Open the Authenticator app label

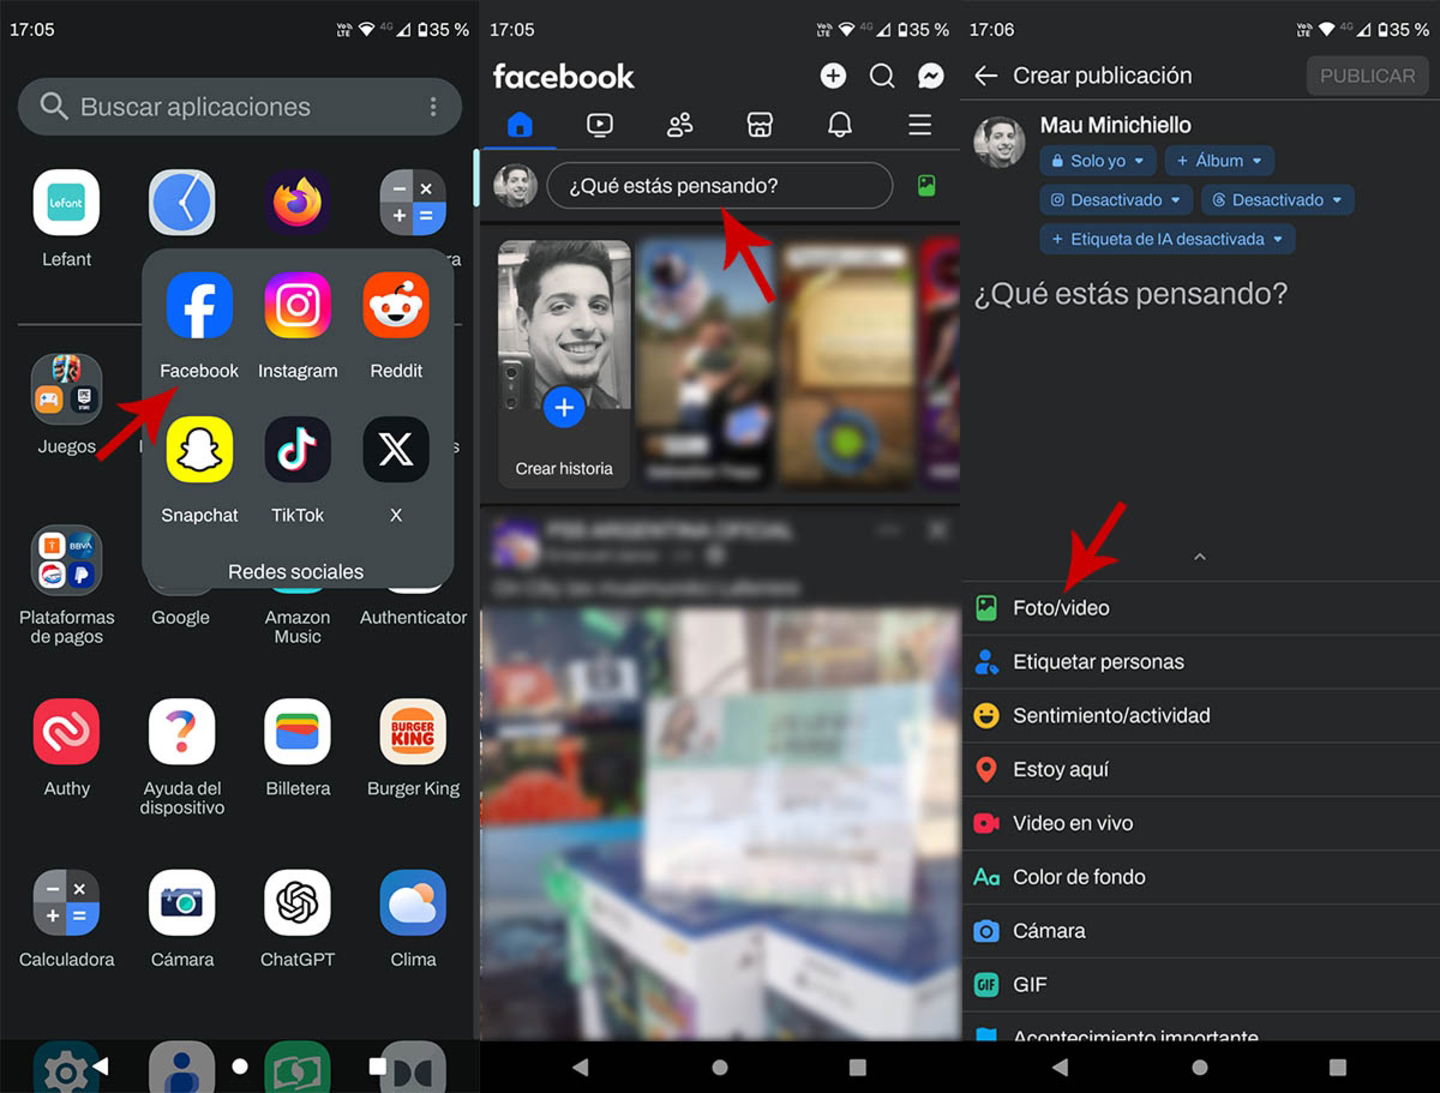point(413,618)
